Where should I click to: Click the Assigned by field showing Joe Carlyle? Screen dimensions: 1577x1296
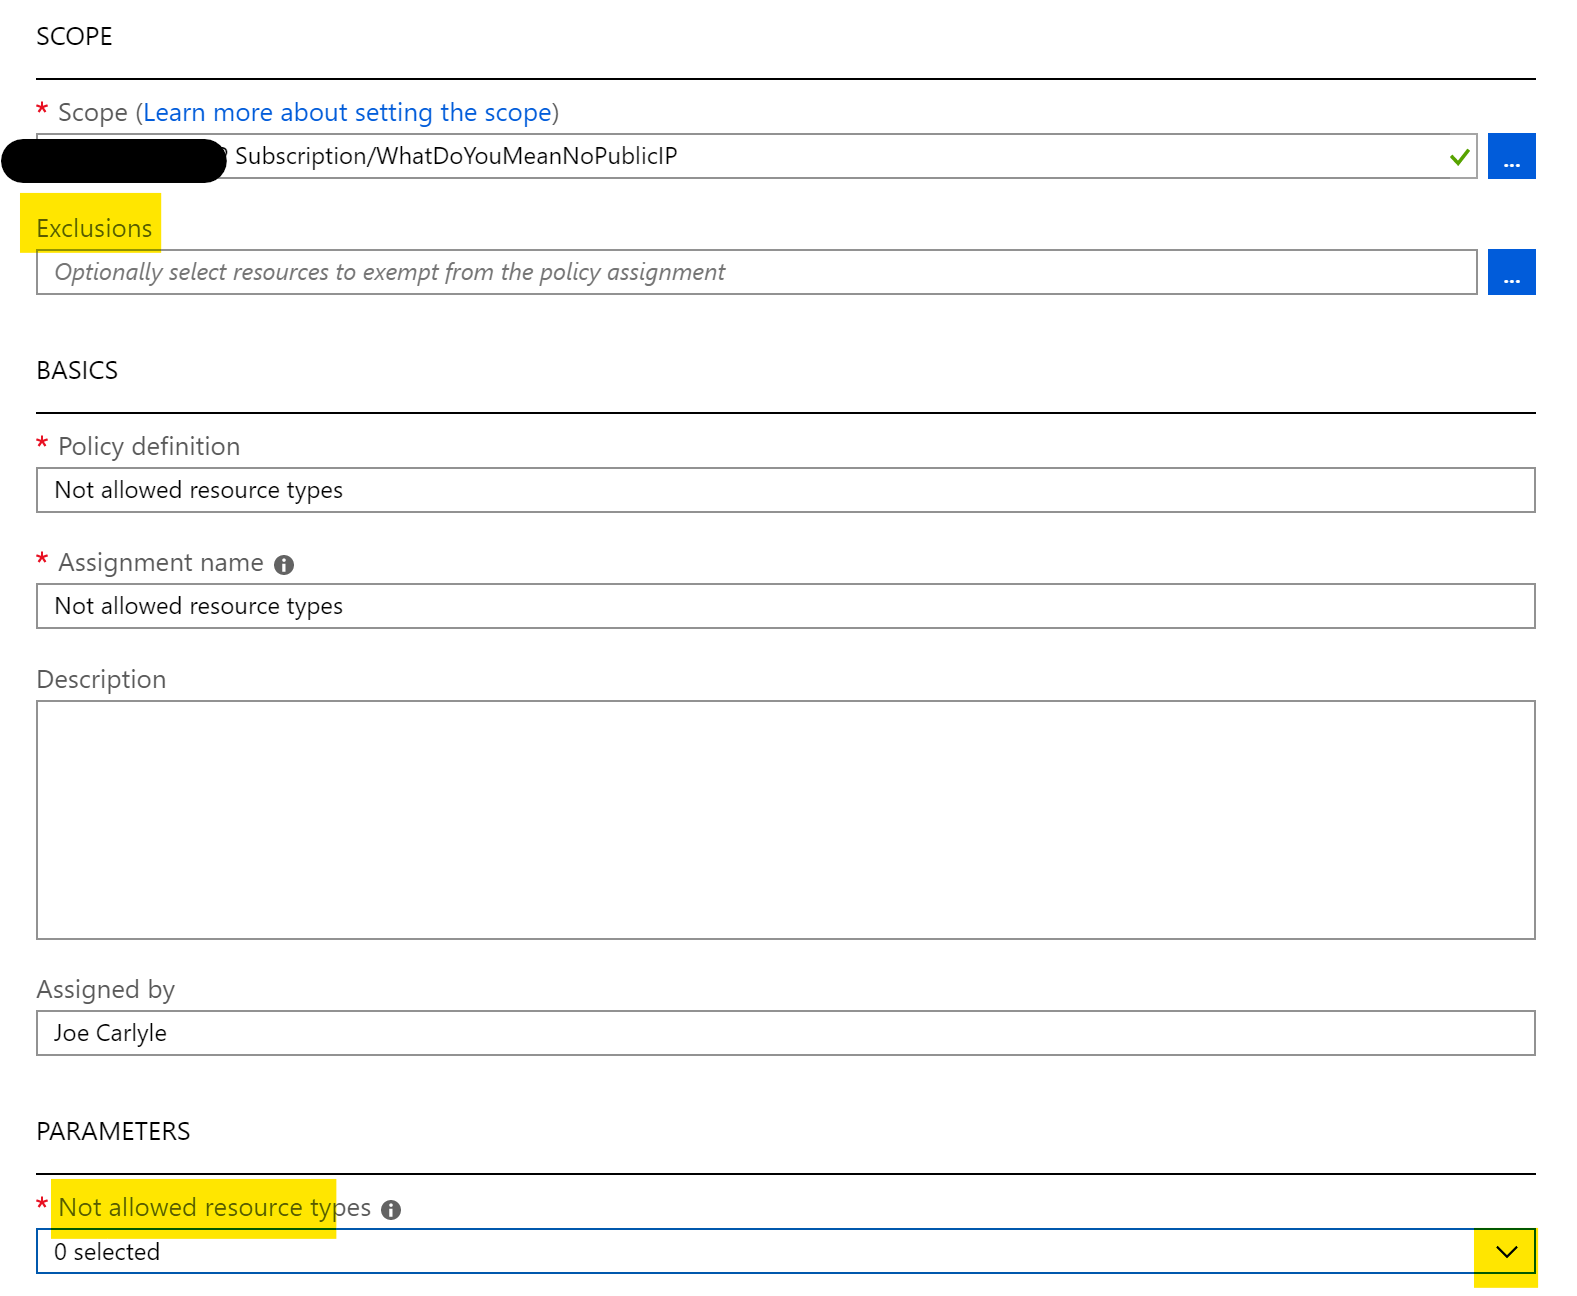[x=785, y=1033]
